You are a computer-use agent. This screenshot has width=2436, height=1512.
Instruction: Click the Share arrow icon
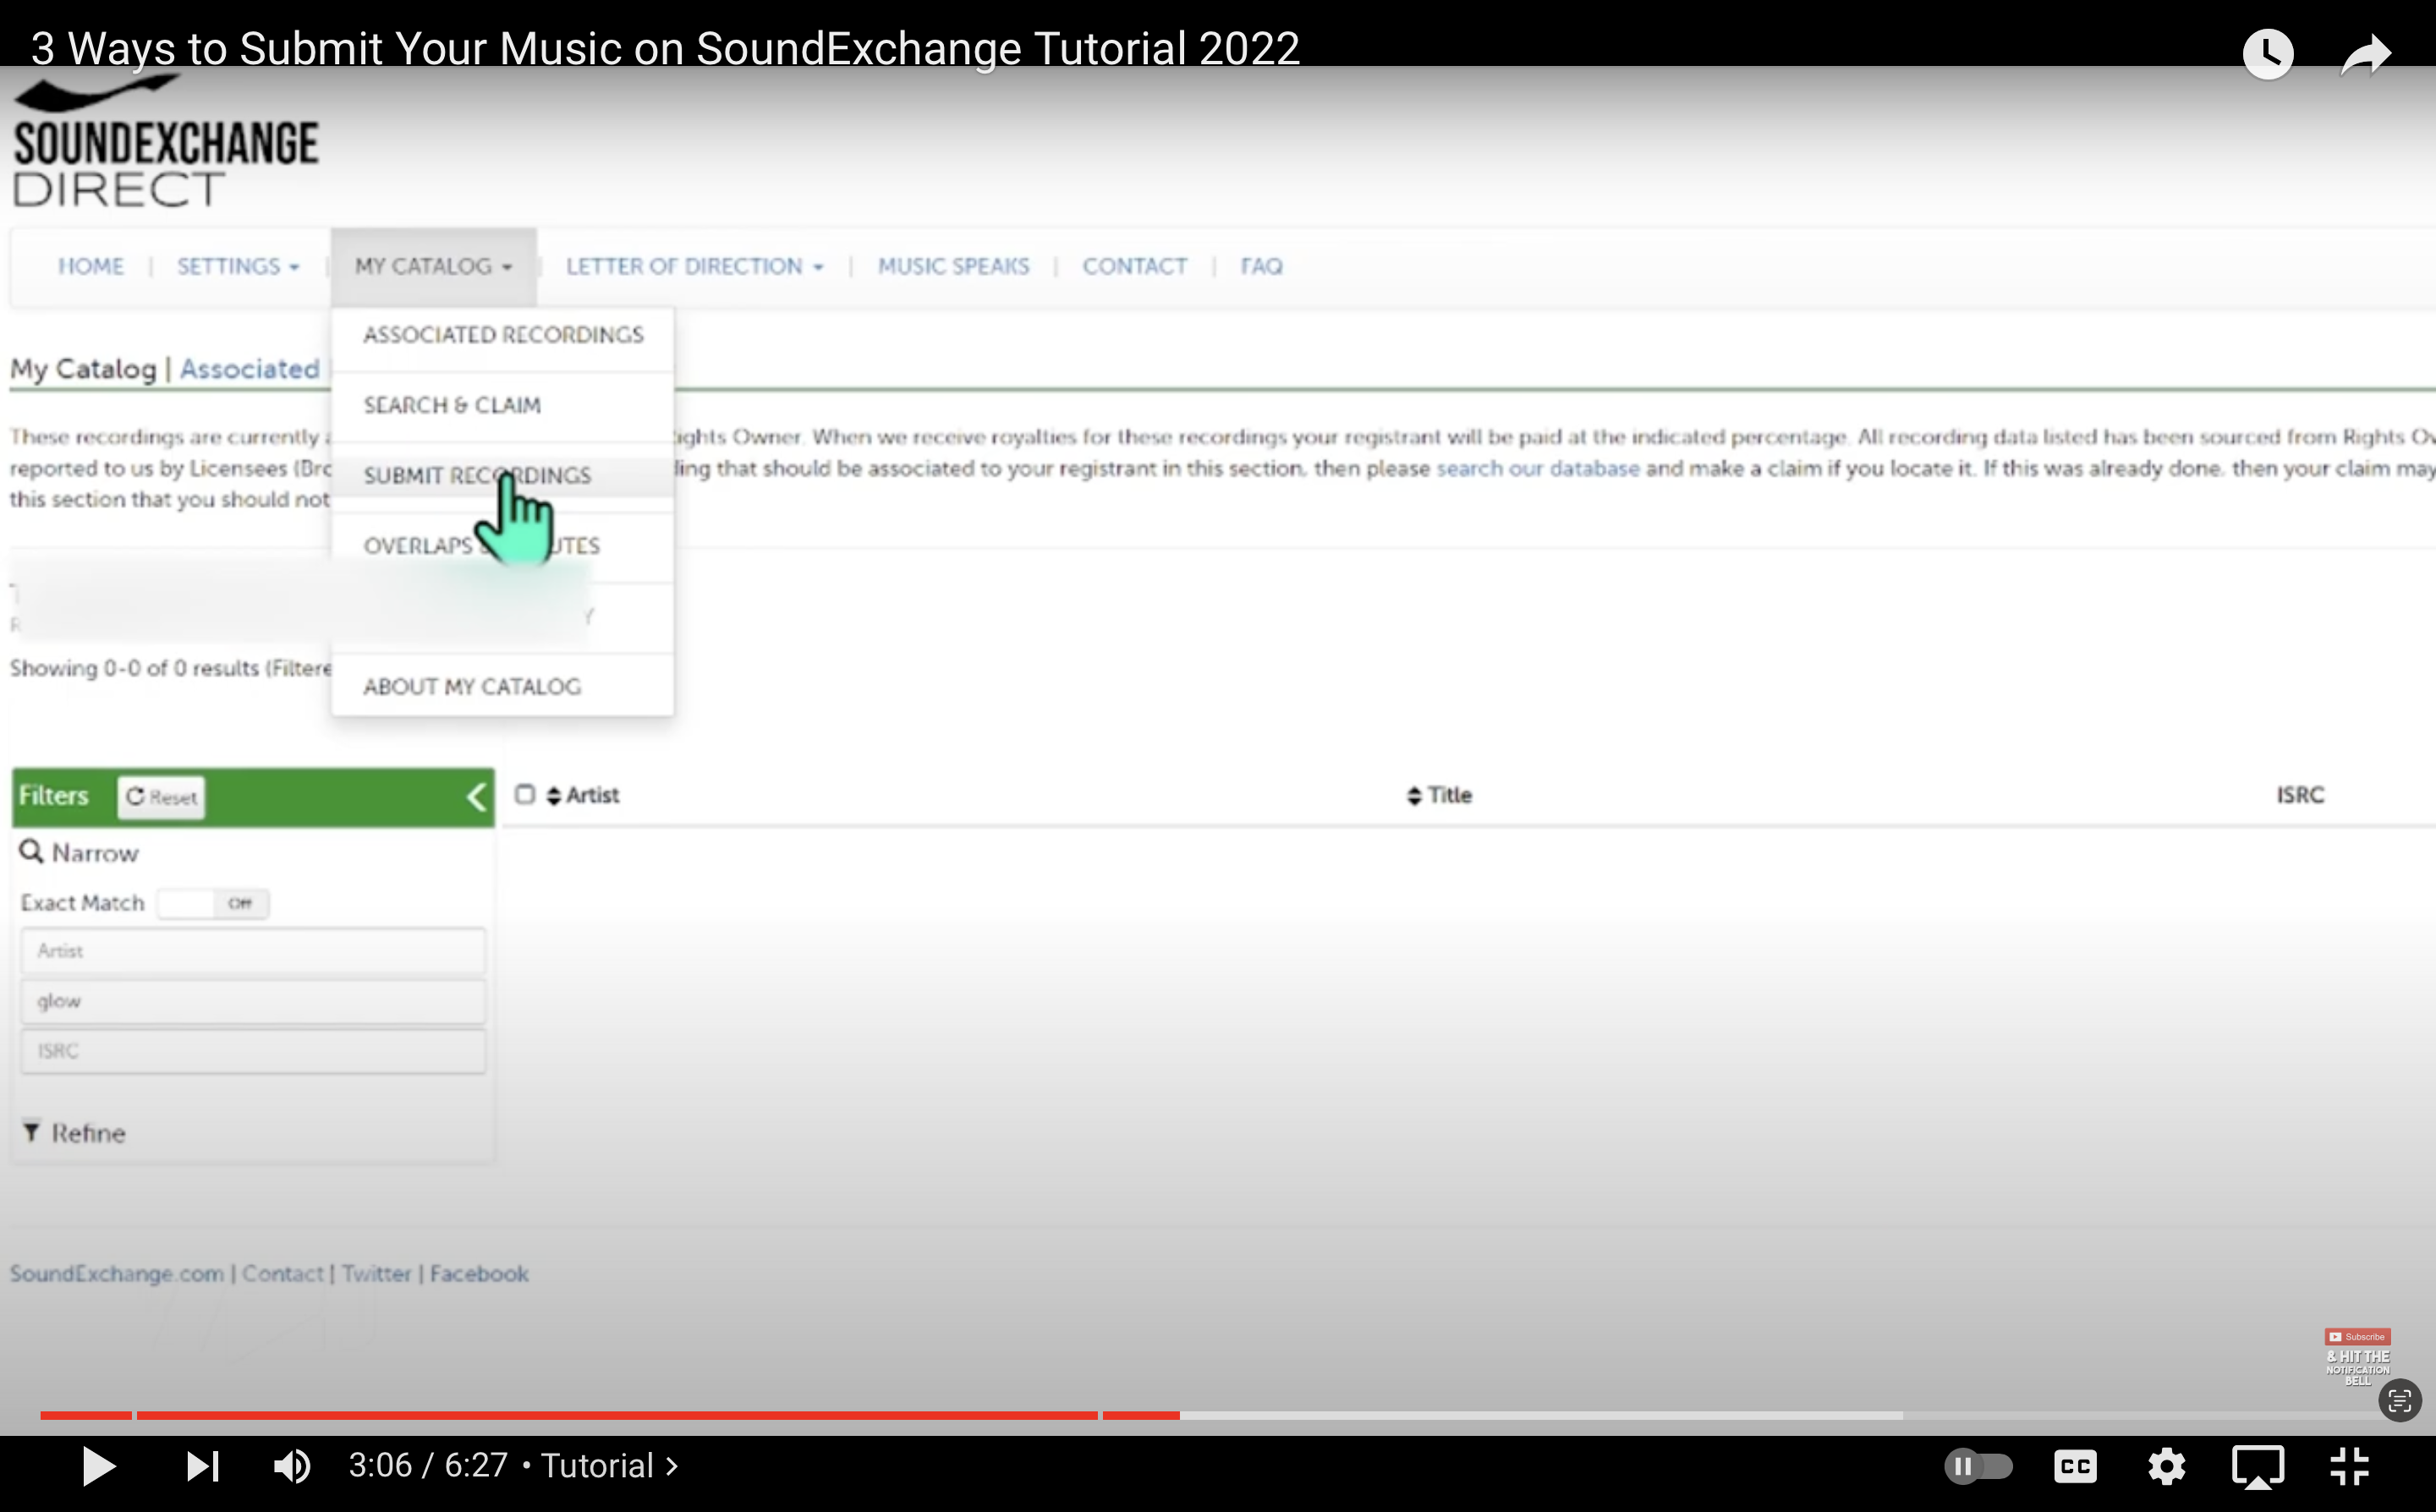[x=2366, y=55]
